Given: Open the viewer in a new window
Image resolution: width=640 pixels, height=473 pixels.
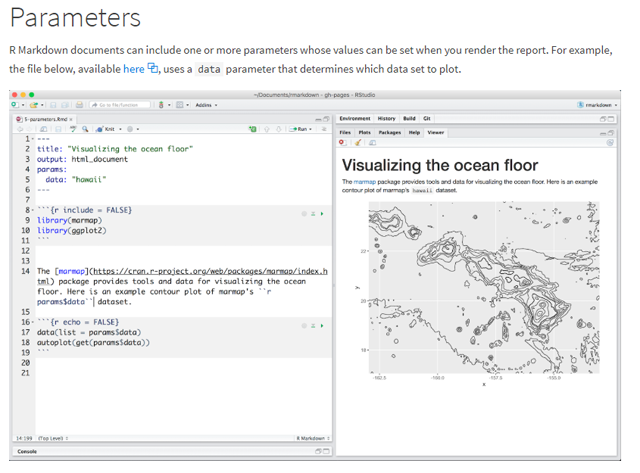Looking at the screenshot, I should click(373, 142).
